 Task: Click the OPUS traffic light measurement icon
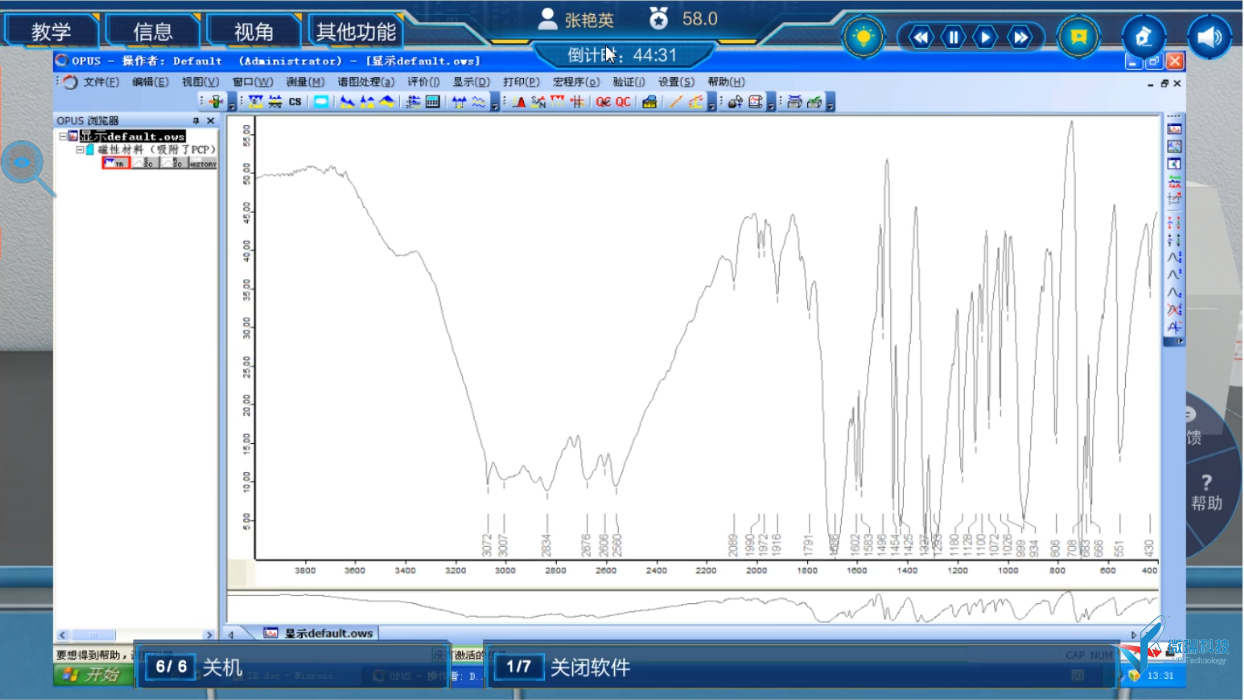pyautogui.click(x=214, y=102)
